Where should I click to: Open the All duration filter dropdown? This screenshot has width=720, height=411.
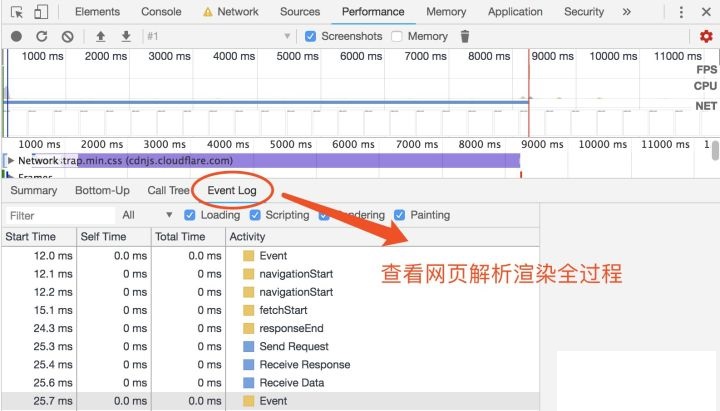[147, 215]
